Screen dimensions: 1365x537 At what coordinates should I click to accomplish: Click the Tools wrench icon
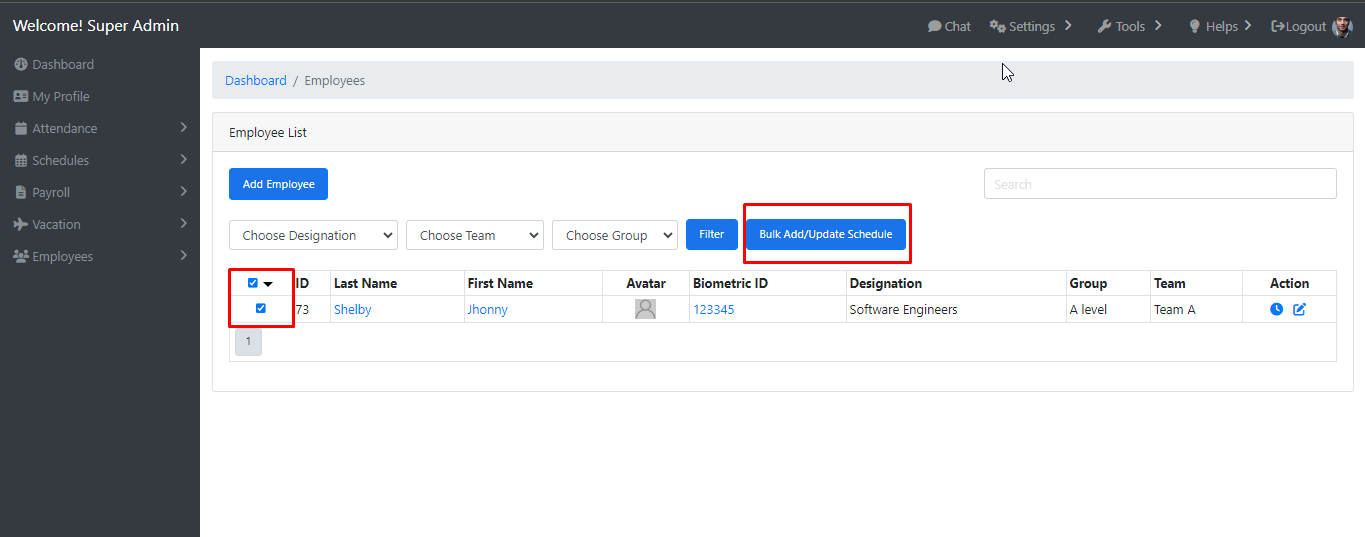1104,26
